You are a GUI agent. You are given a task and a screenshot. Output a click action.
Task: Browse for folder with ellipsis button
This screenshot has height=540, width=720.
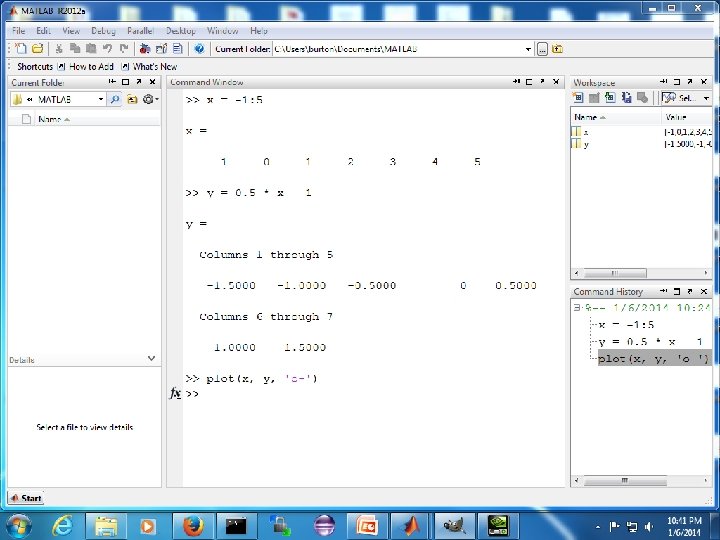[542, 49]
